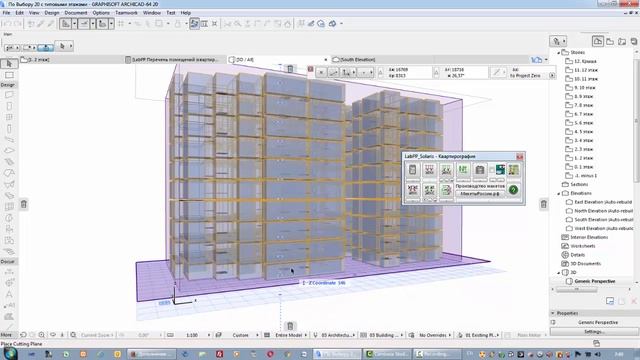
Task: Click the МакетыРоссии.рф button in the palette
Action: click(480, 194)
